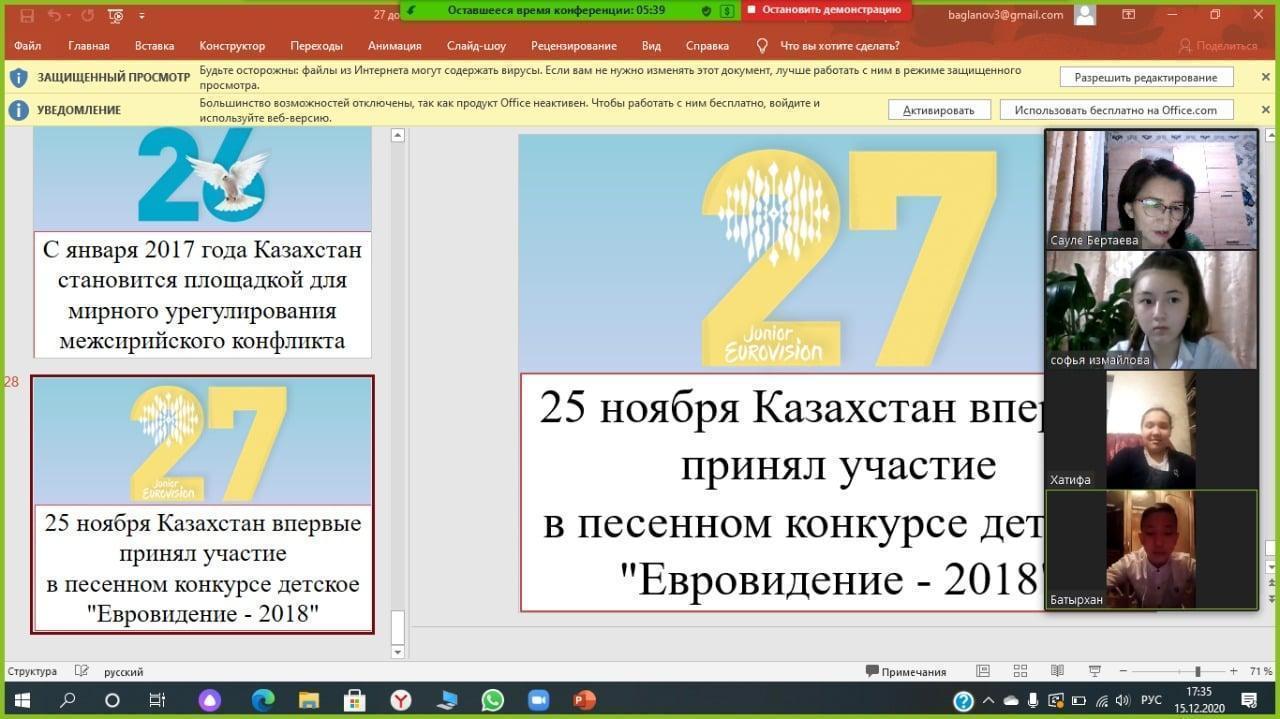Go to the Рецензирование tab
The height and width of the screenshot is (719, 1280).
(573, 46)
